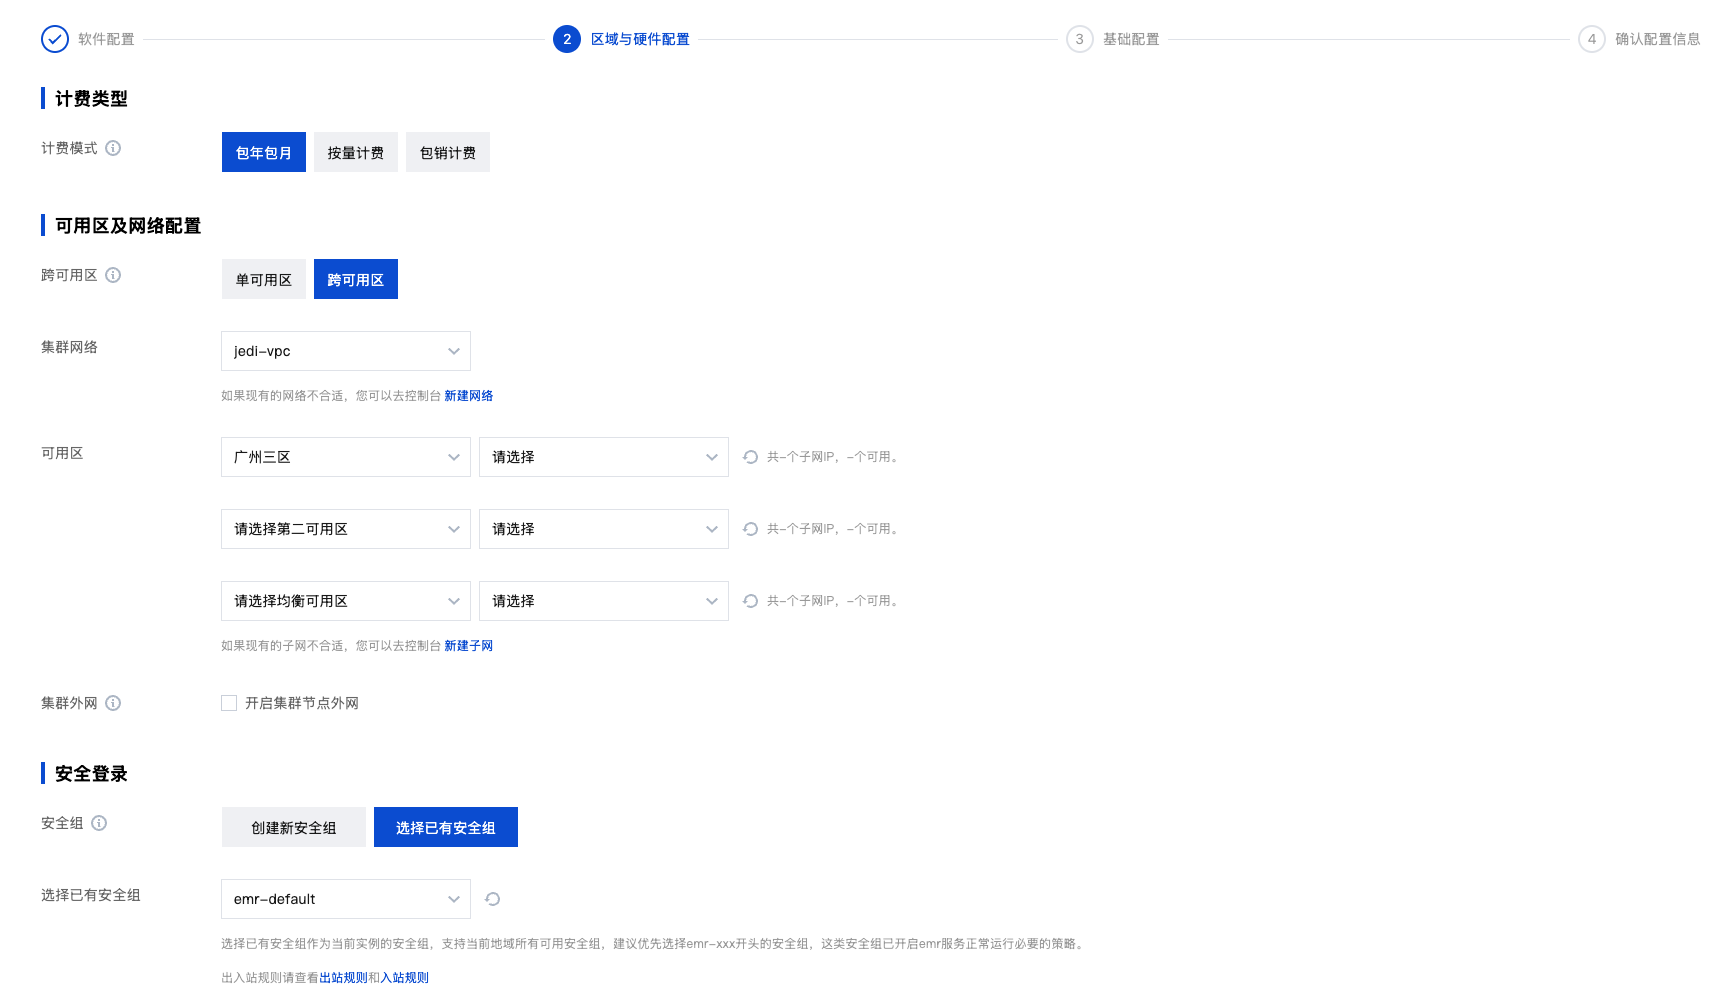1709x998 pixels.
Task: Choose 跨可用区 option
Action: pos(356,279)
